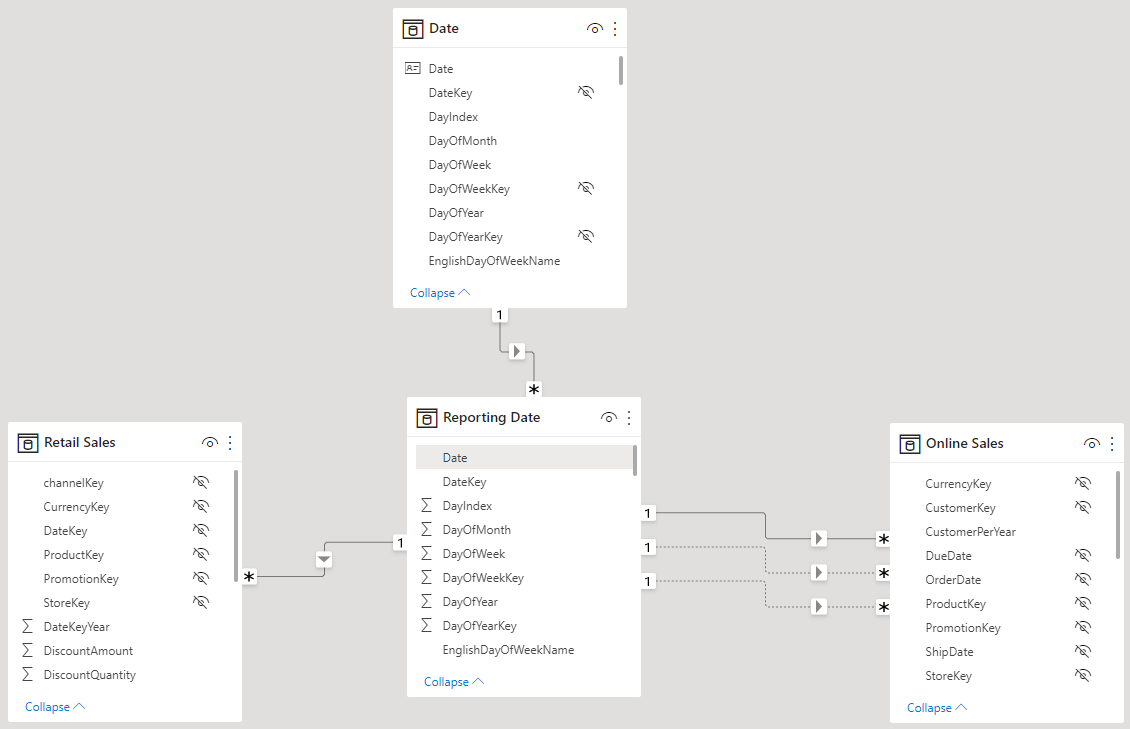The image size is (1130, 729).
Task: Click the sigma icon beside DayOfWeek in Reporting Date
Action: (427, 553)
